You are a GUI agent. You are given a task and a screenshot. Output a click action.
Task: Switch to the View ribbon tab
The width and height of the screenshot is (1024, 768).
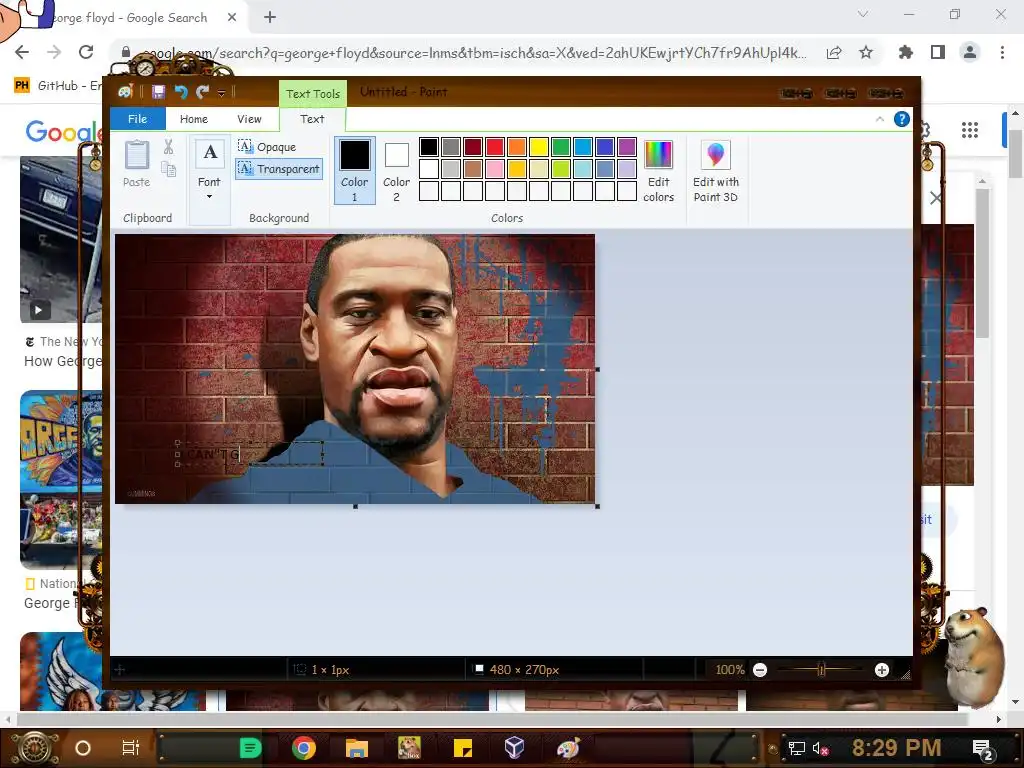tap(249, 119)
